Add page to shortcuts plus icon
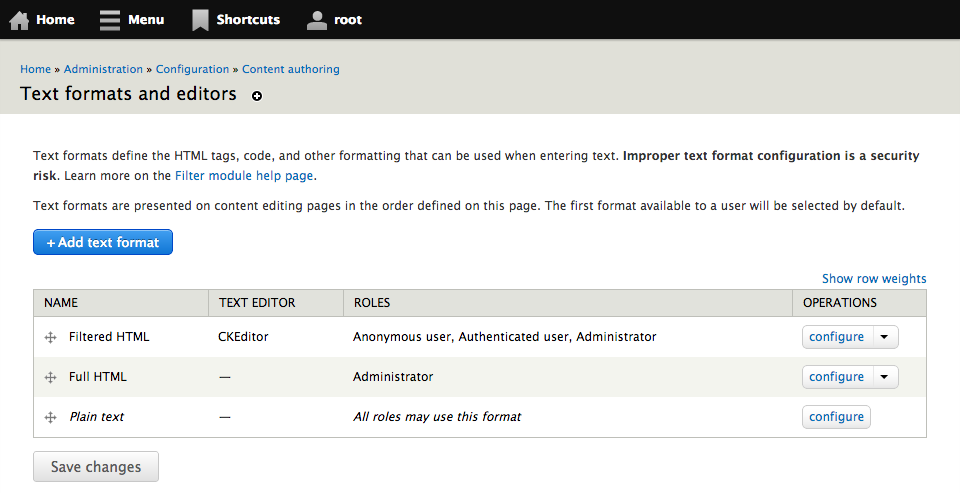This screenshot has height=493, width=960. point(257,96)
